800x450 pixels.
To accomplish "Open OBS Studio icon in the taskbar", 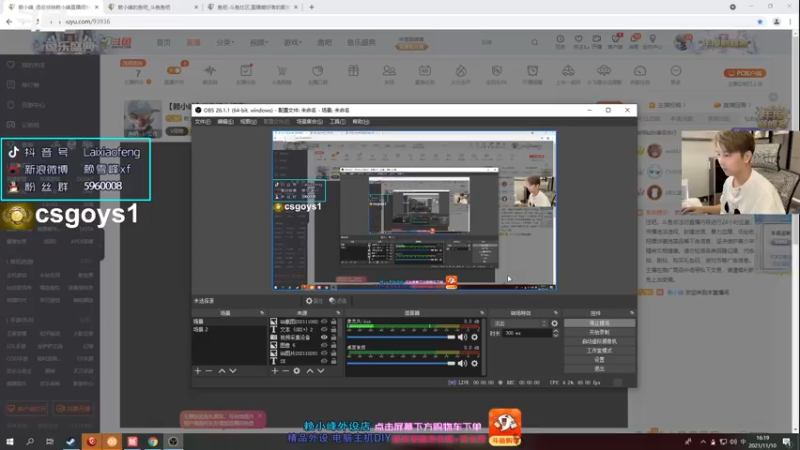I will click(173, 441).
